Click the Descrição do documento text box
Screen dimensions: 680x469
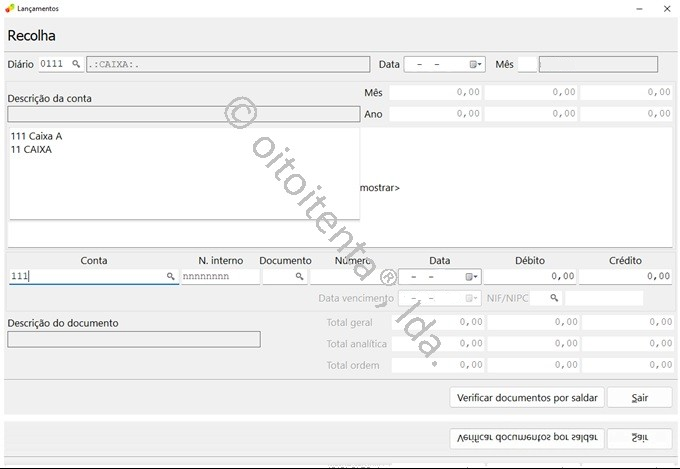133,339
